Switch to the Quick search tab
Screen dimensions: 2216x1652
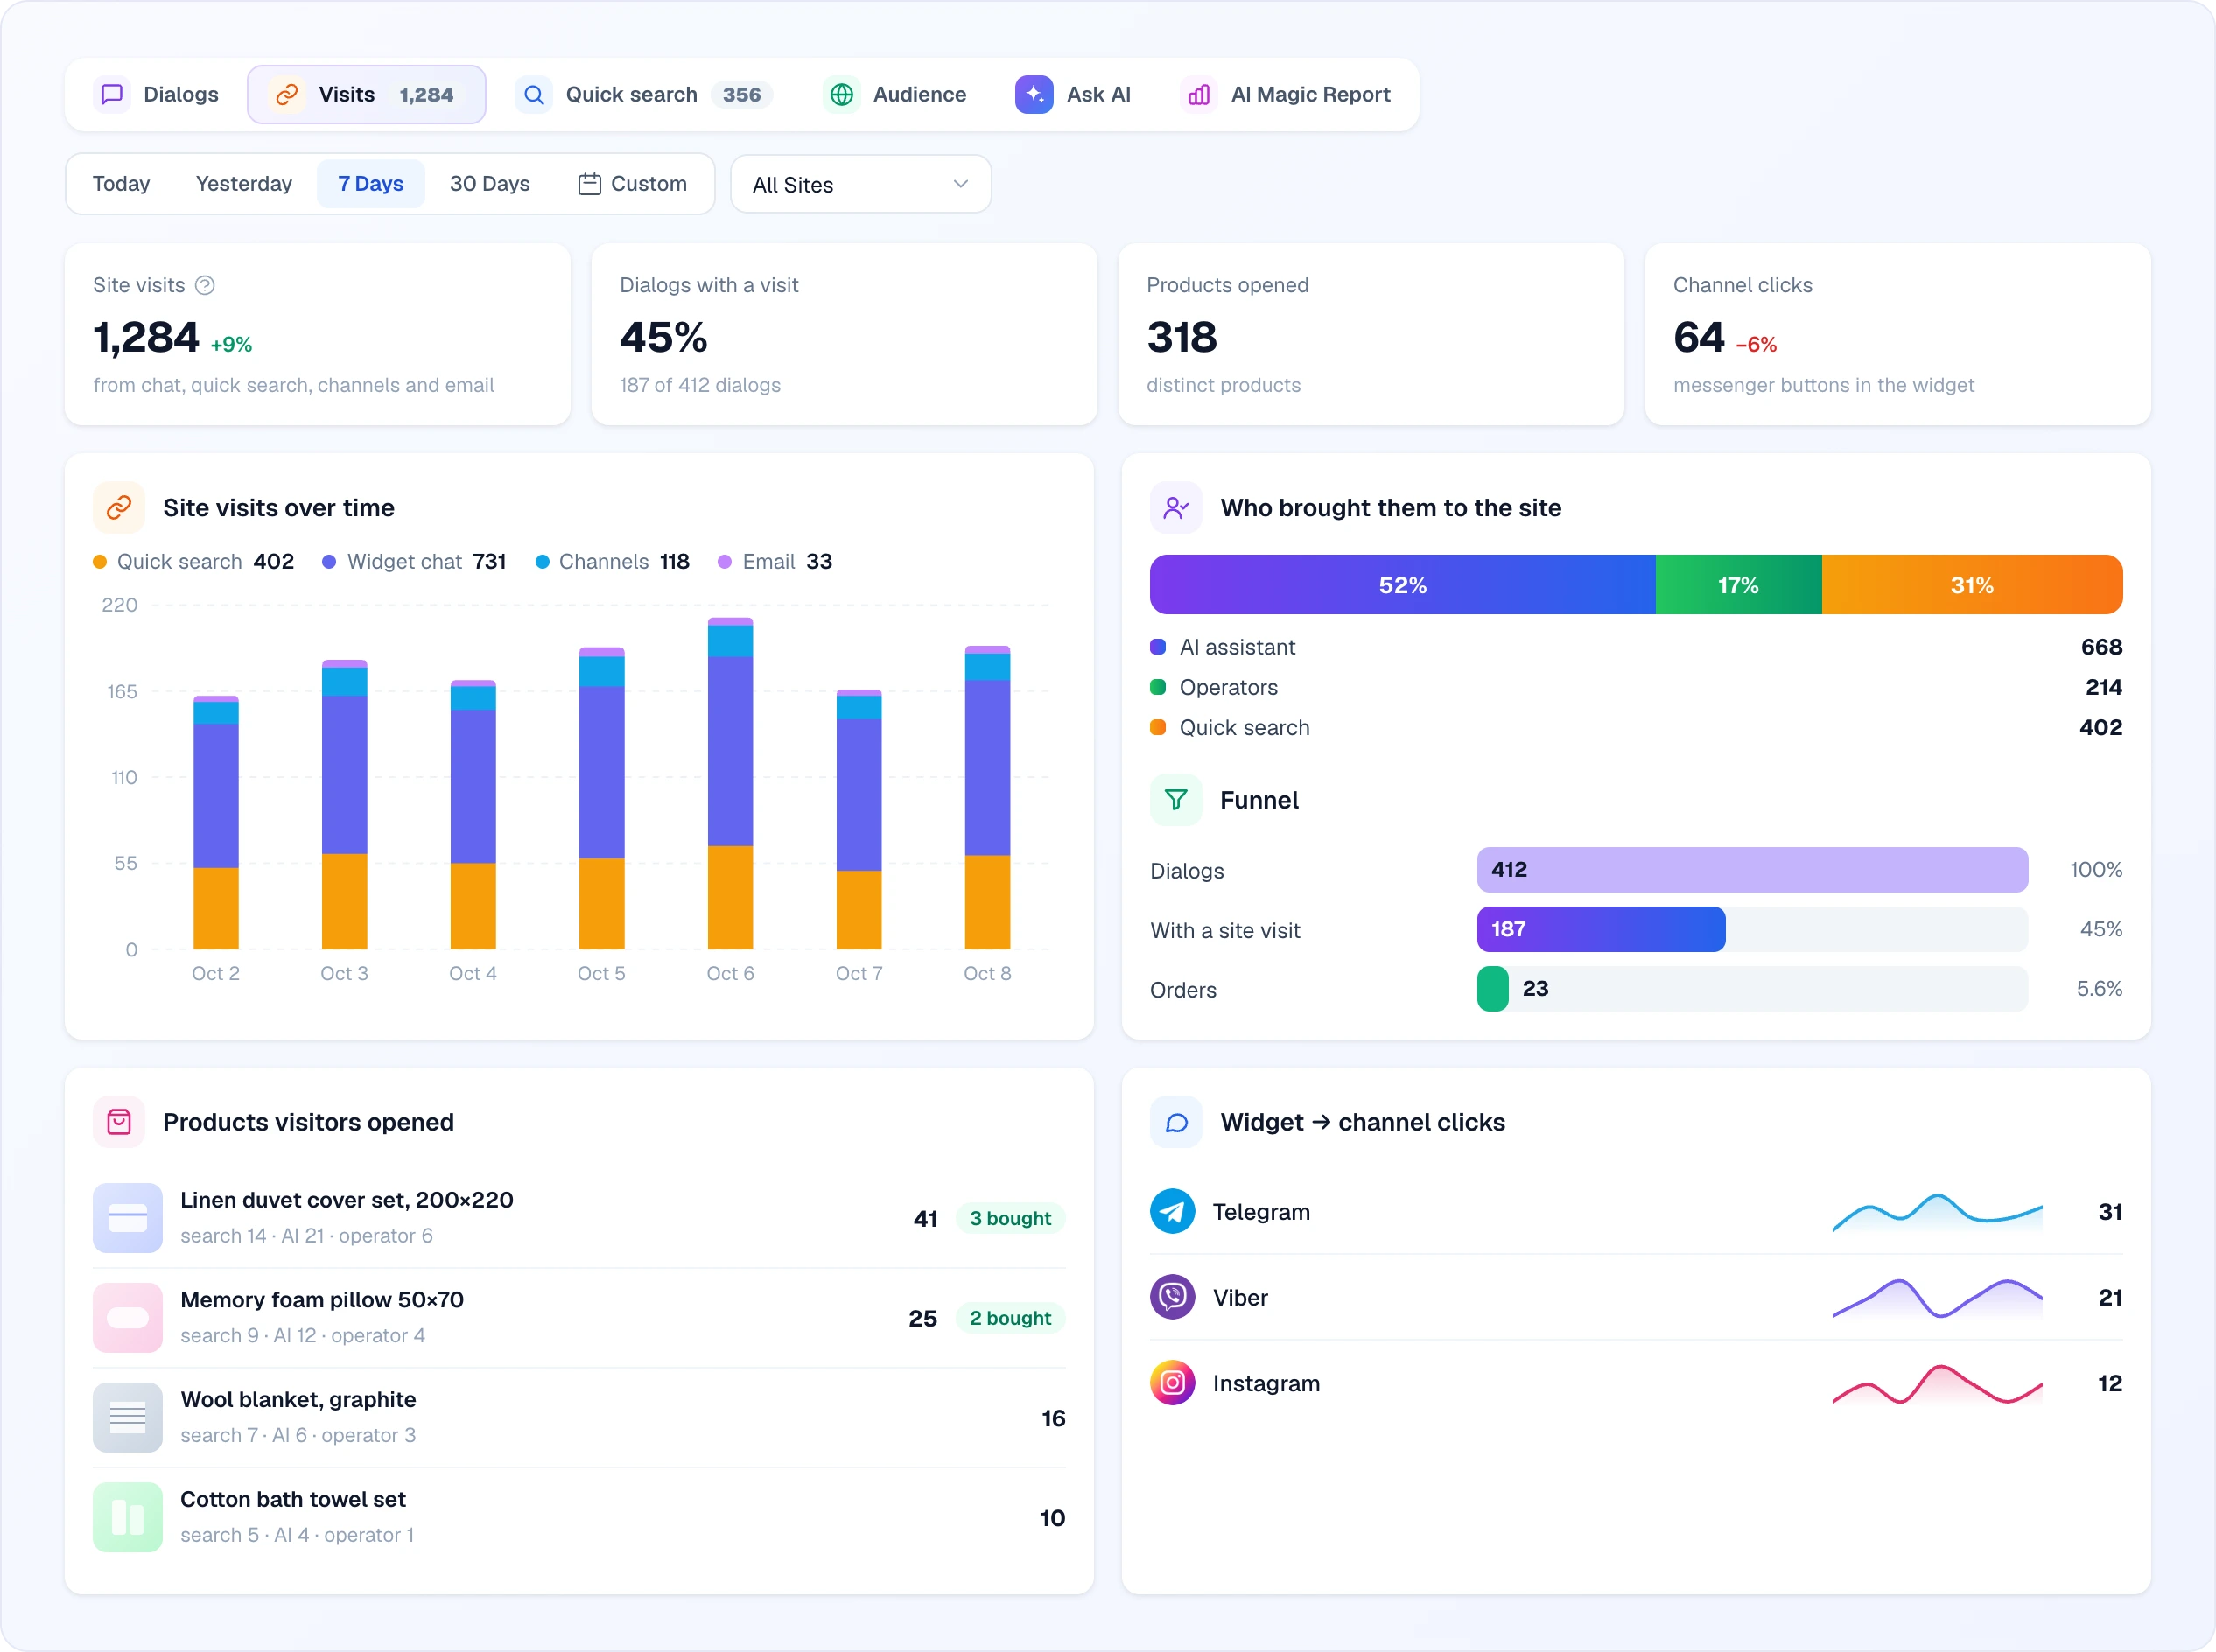tap(644, 94)
